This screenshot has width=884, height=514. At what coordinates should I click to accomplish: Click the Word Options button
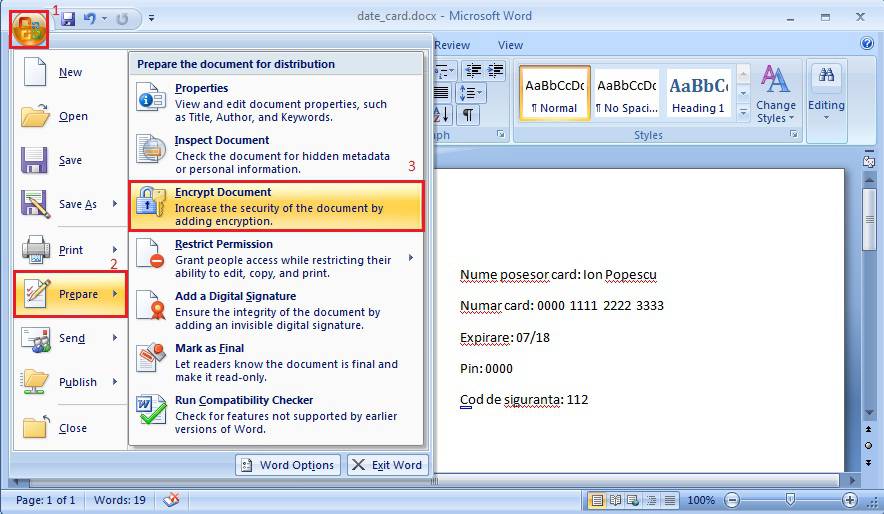coord(288,465)
